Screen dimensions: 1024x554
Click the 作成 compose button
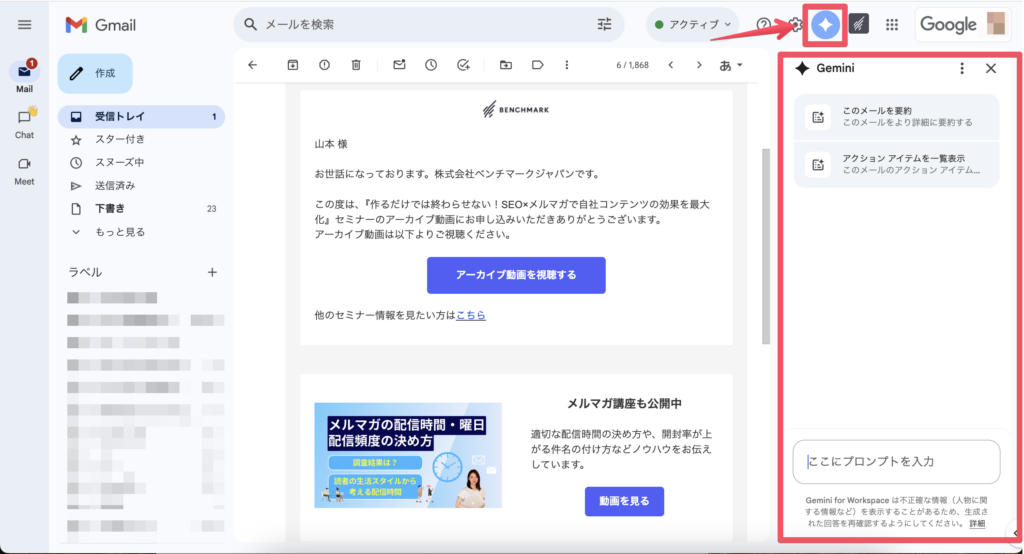tap(95, 73)
